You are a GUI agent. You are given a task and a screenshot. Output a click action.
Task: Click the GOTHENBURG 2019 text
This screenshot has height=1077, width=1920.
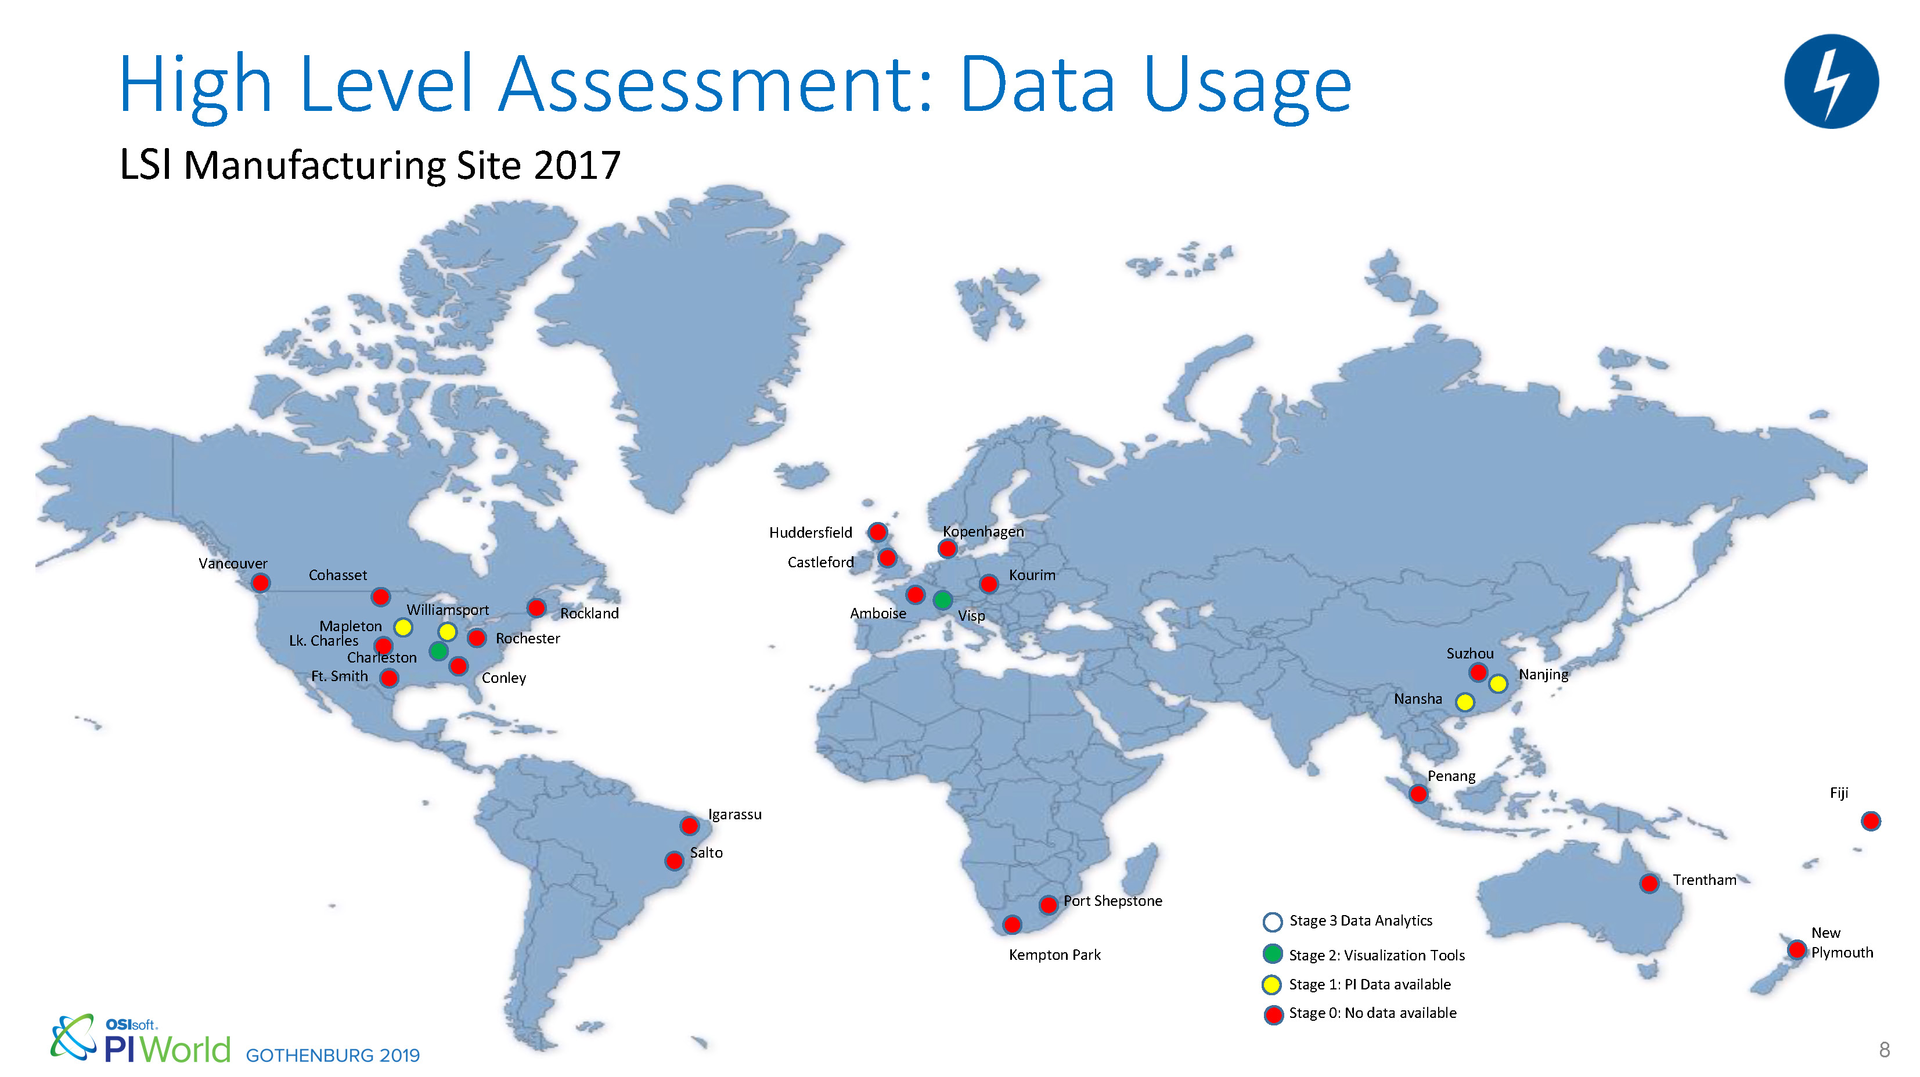[332, 1055]
